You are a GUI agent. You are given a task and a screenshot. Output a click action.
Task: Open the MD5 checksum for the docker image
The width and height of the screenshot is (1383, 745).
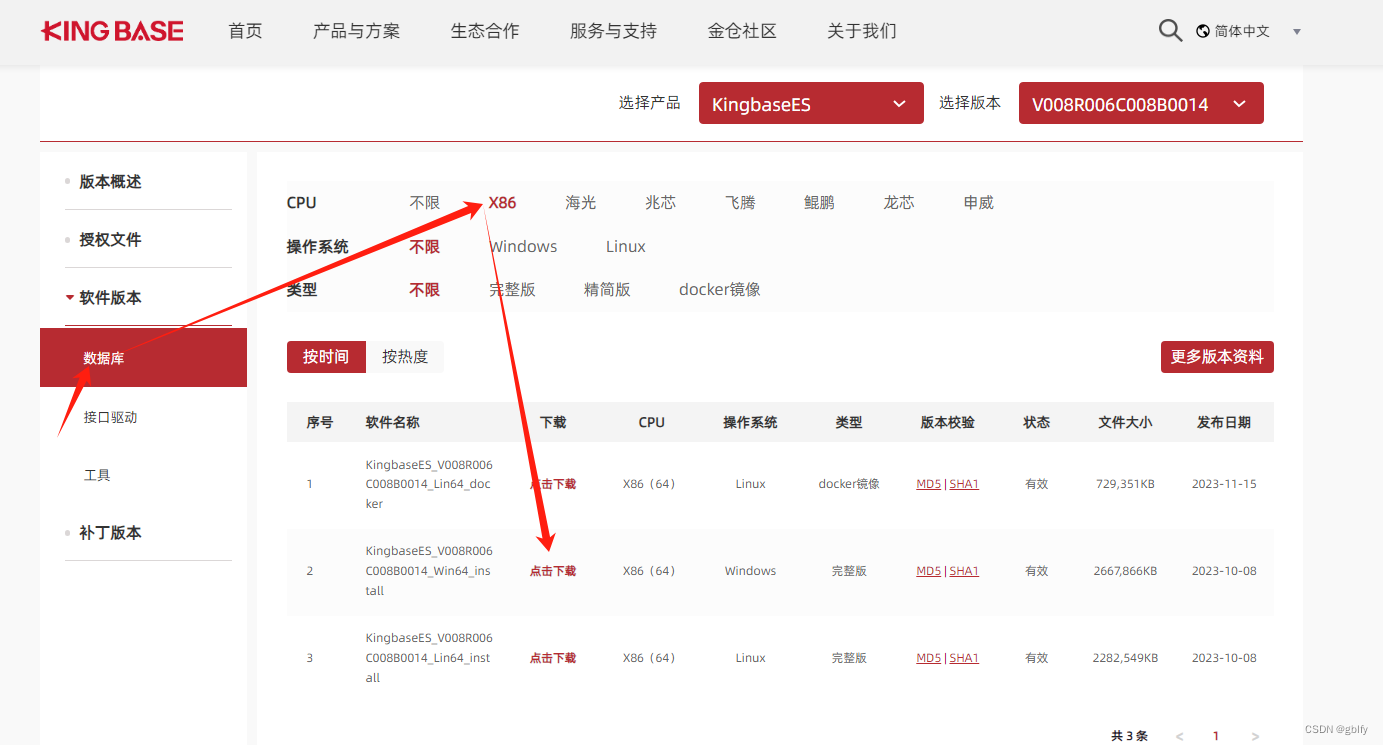click(x=928, y=483)
